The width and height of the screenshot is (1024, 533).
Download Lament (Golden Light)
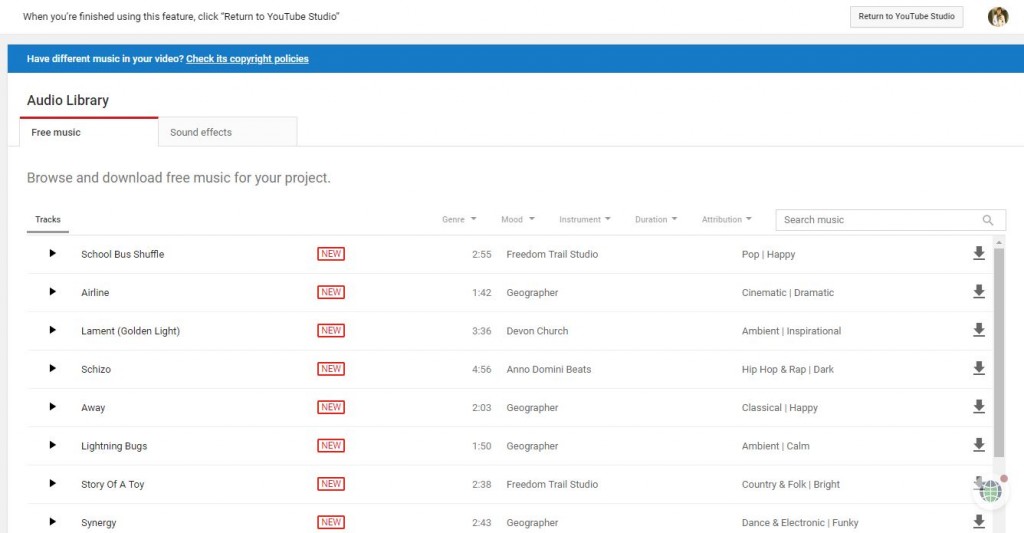point(978,330)
